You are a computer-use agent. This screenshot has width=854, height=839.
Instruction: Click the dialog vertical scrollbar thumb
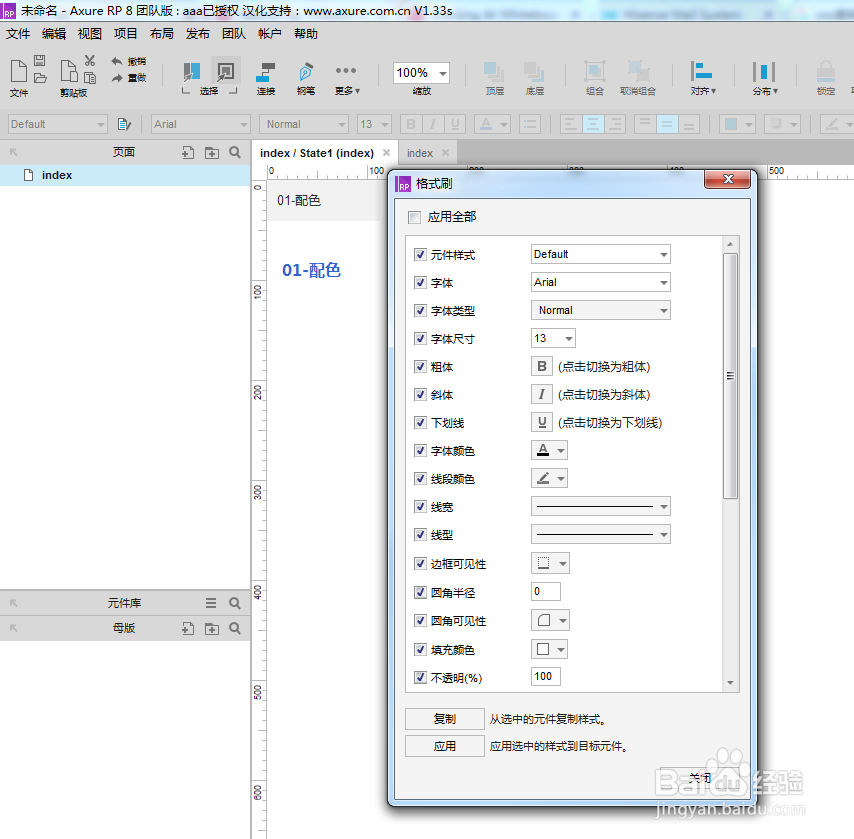click(x=730, y=376)
